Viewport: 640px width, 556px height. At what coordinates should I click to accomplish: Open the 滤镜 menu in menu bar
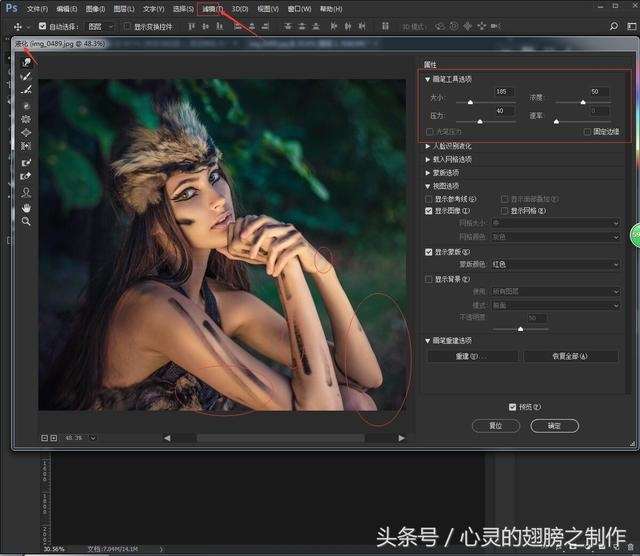[x=211, y=8]
